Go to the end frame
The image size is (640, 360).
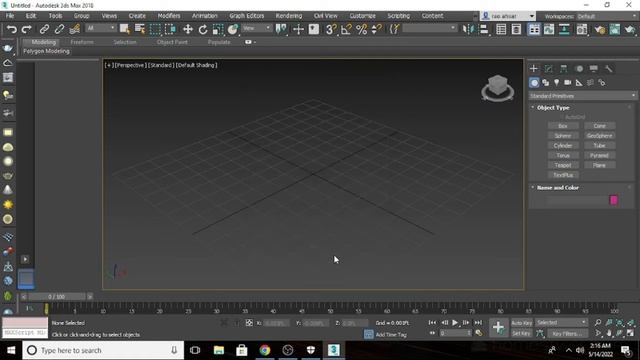pyautogui.click(x=478, y=322)
